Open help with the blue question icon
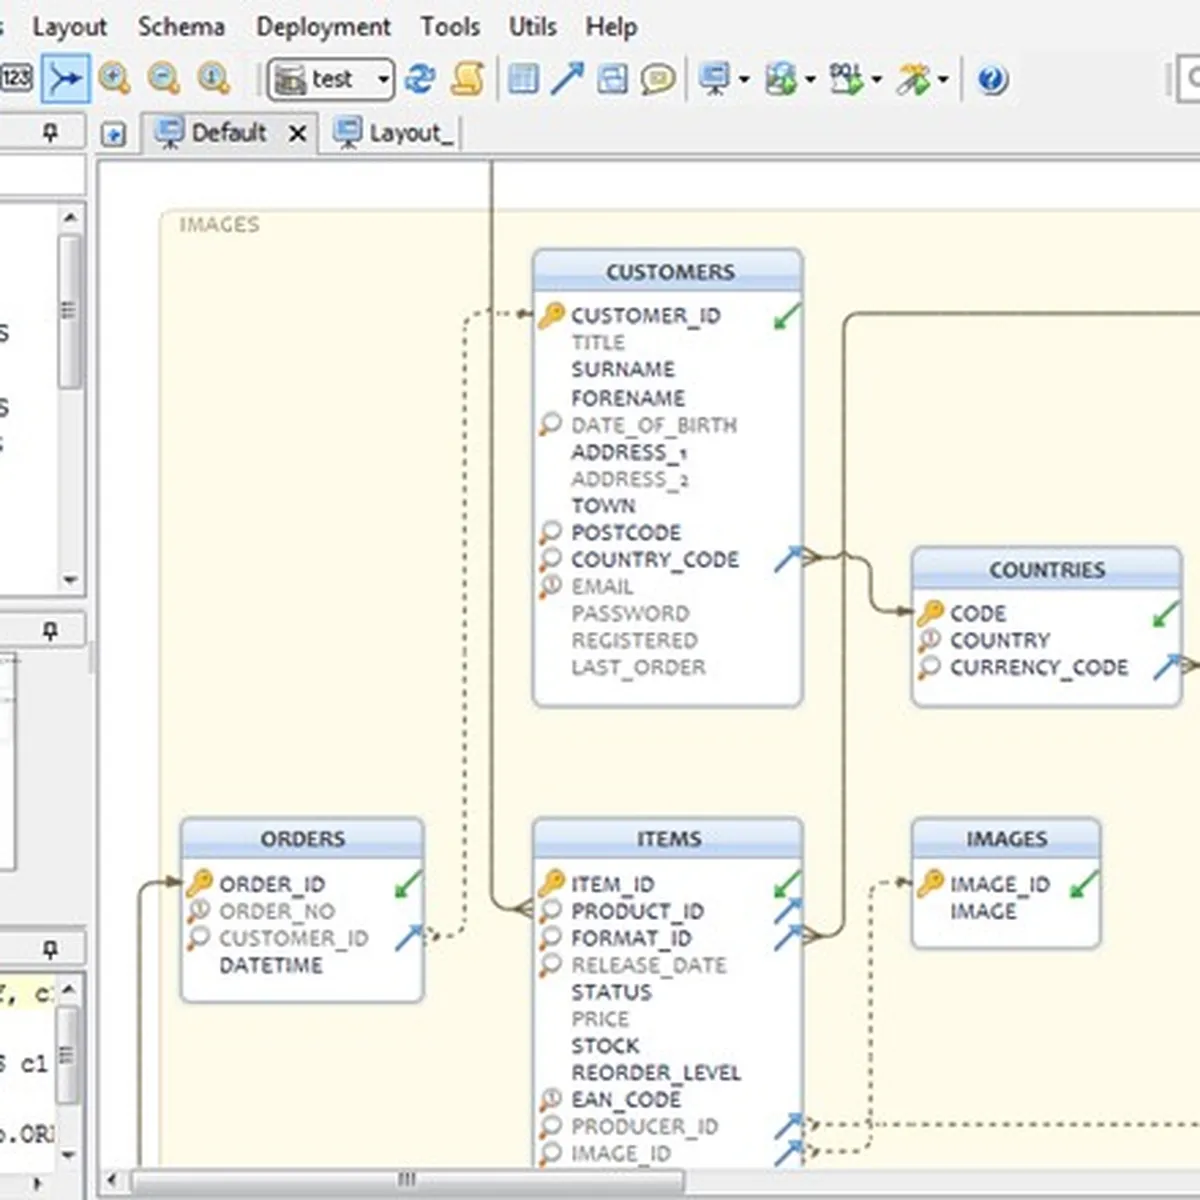This screenshot has height=1200, width=1200. 992,78
